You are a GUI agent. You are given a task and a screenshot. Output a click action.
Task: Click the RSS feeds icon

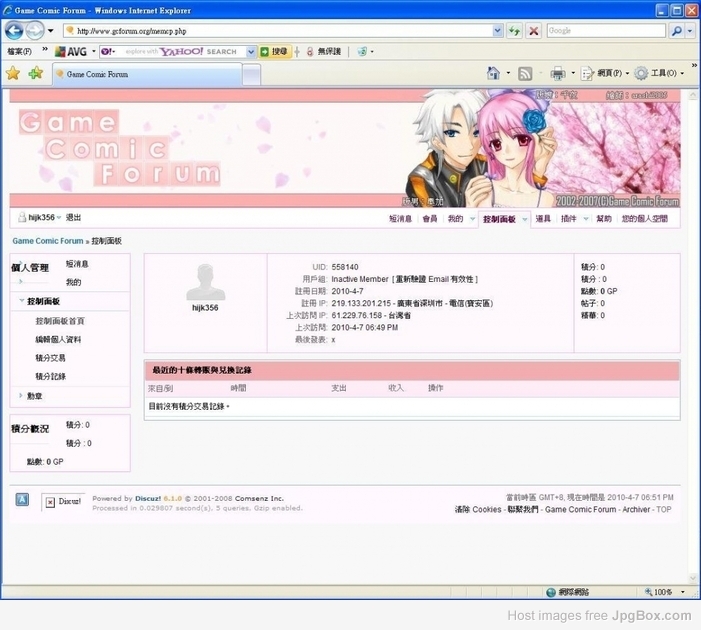coord(525,73)
